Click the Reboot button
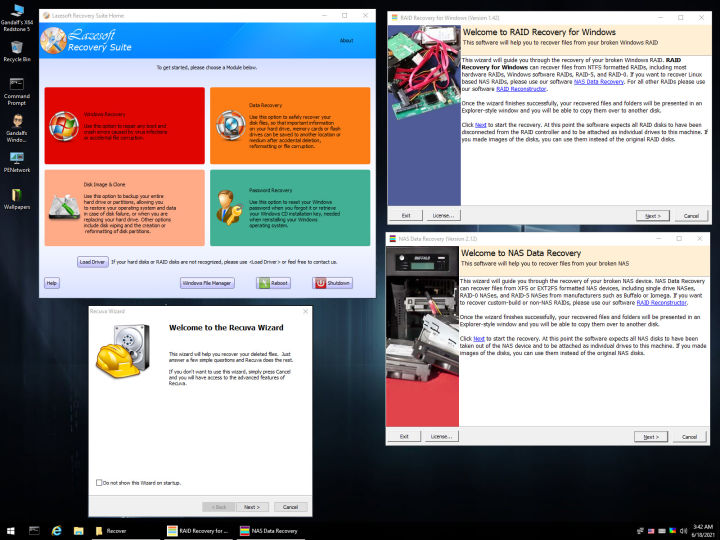 tap(273, 283)
